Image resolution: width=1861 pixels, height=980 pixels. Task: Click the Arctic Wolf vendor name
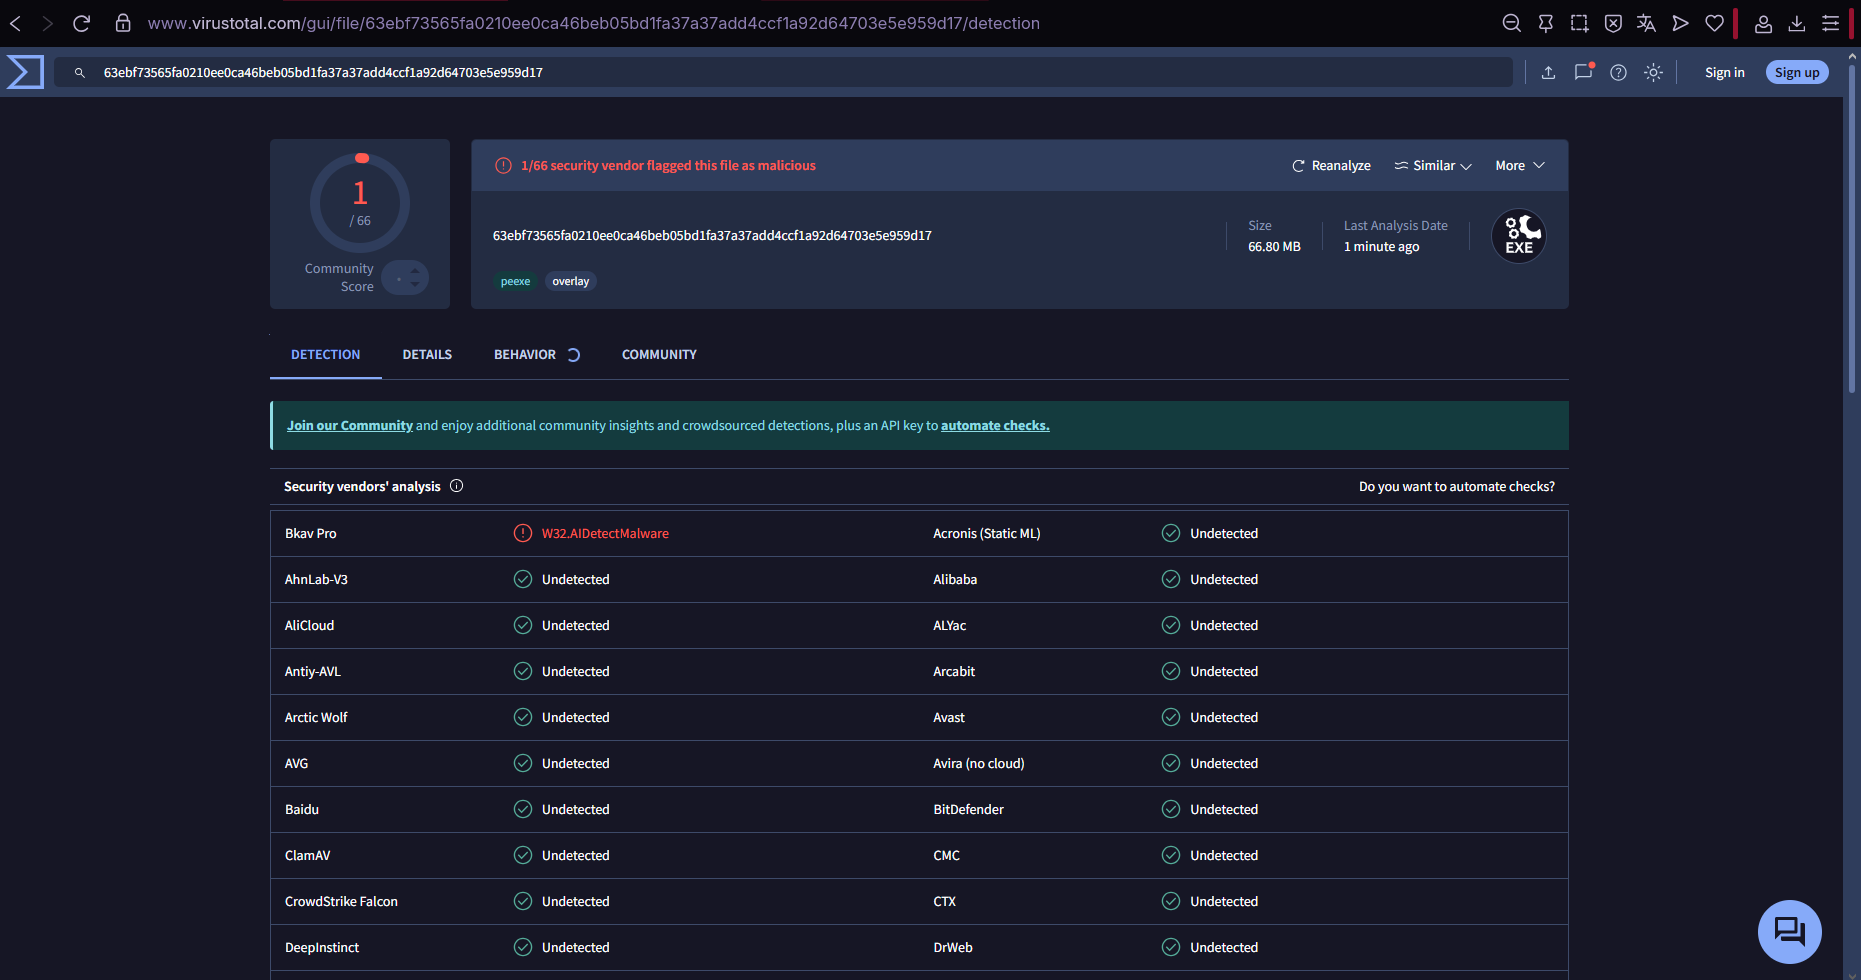[x=316, y=717]
